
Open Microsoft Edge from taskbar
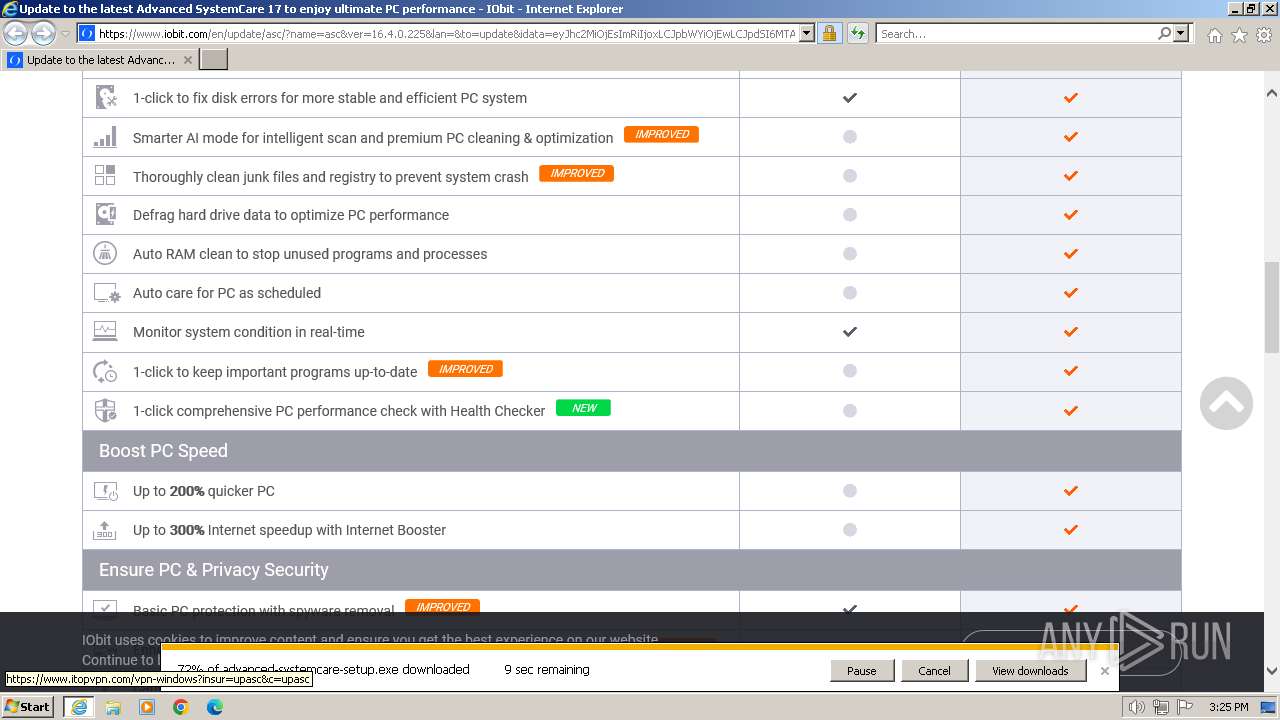[215, 707]
